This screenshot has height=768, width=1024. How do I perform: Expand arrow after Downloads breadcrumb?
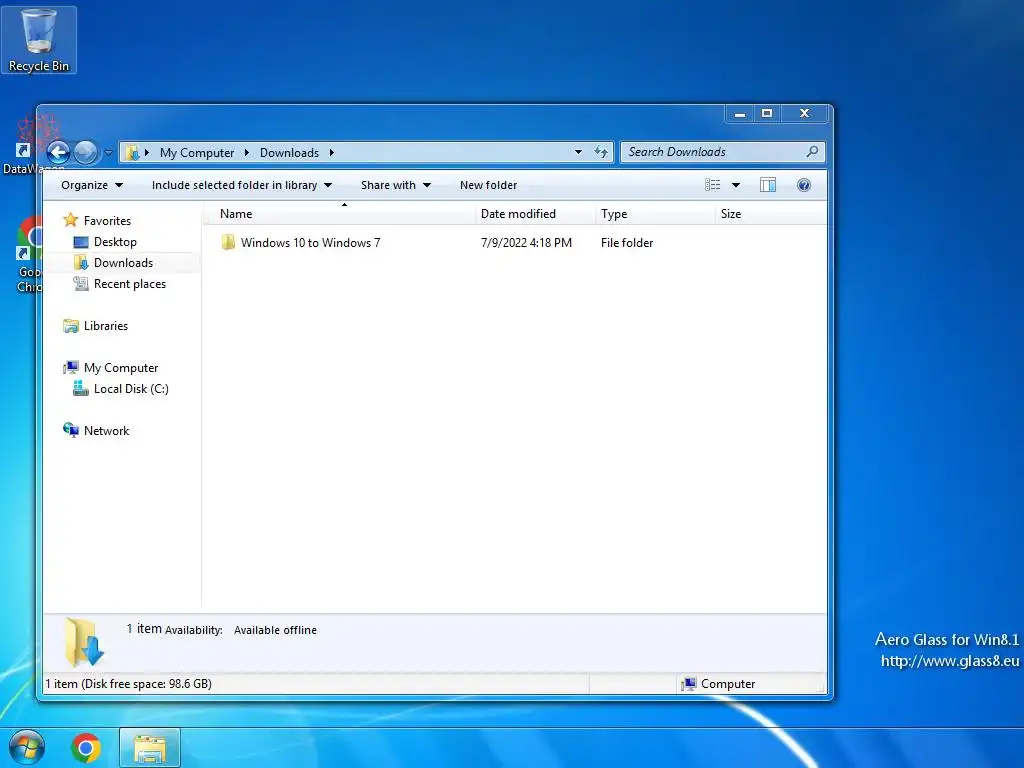331,152
